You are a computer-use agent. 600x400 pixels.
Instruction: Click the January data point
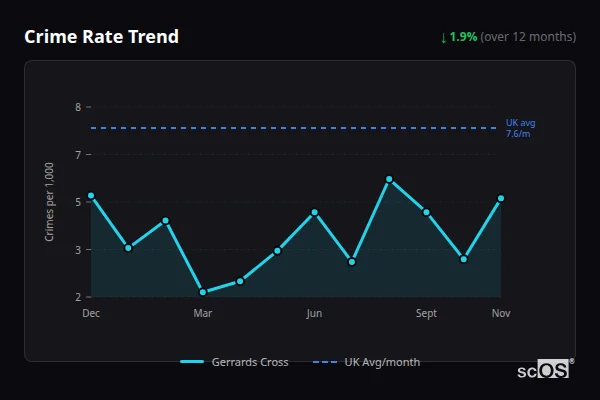pos(129,248)
